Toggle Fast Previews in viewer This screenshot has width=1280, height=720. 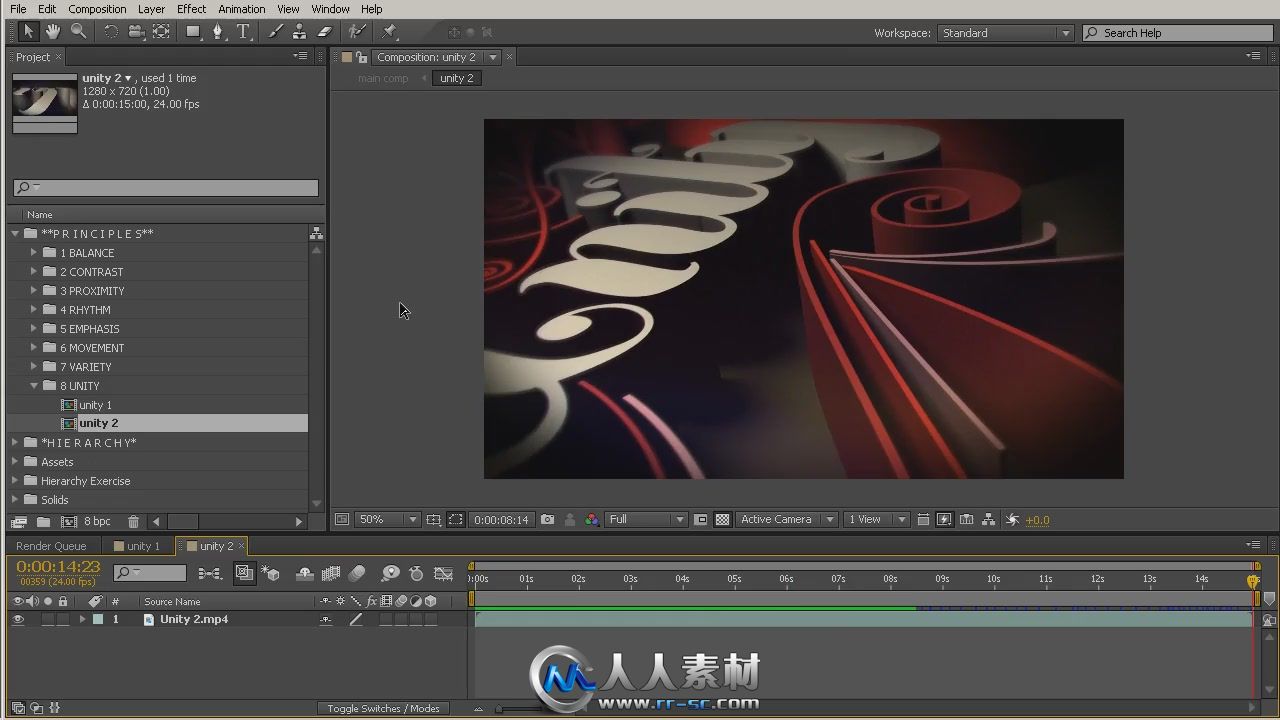(944, 519)
